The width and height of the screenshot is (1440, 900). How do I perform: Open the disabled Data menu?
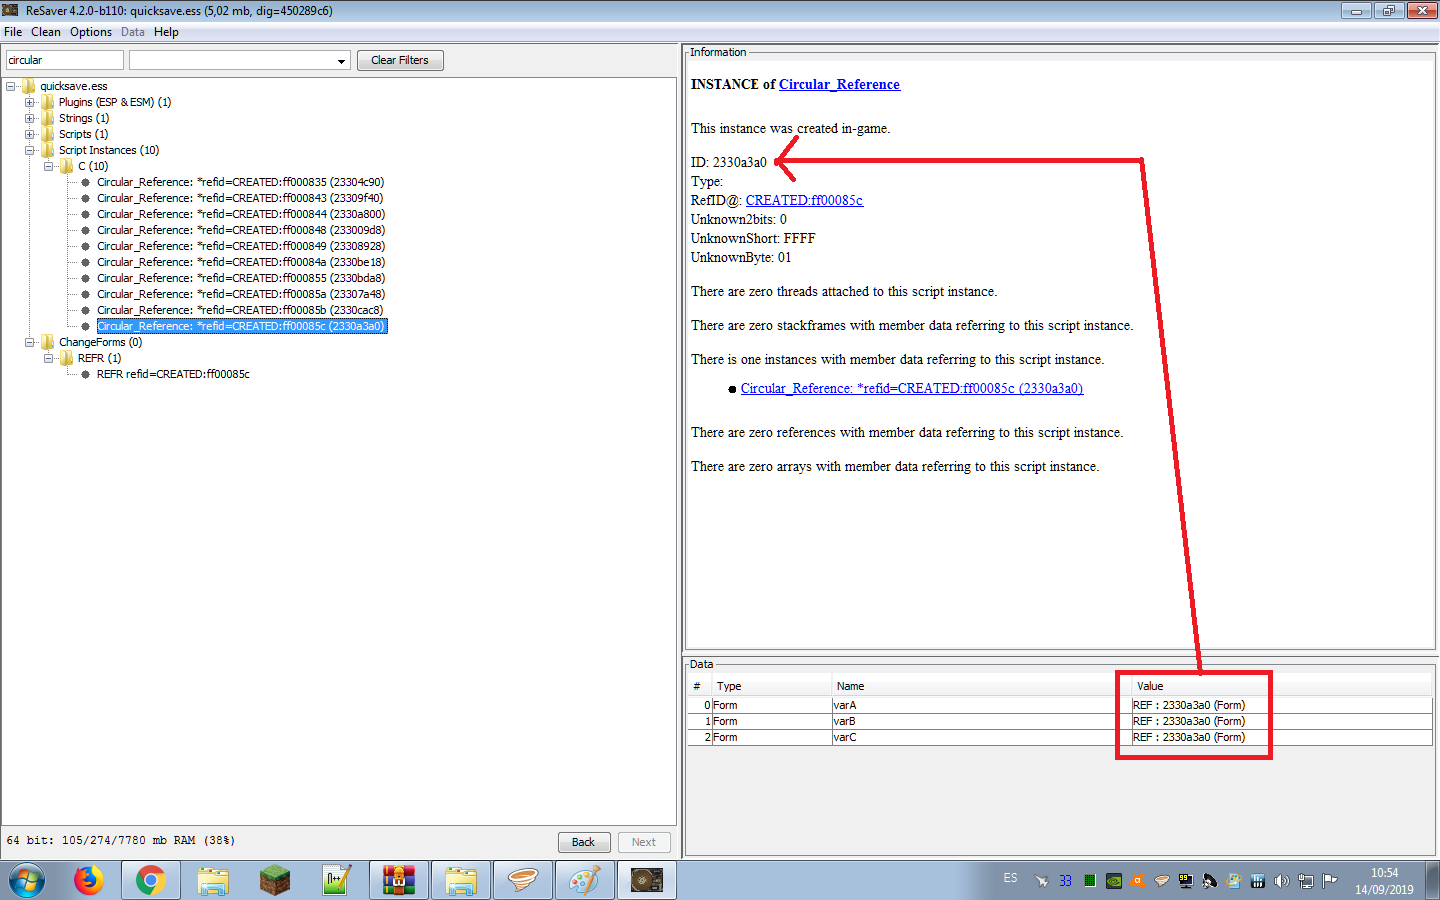pyautogui.click(x=133, y=32)
